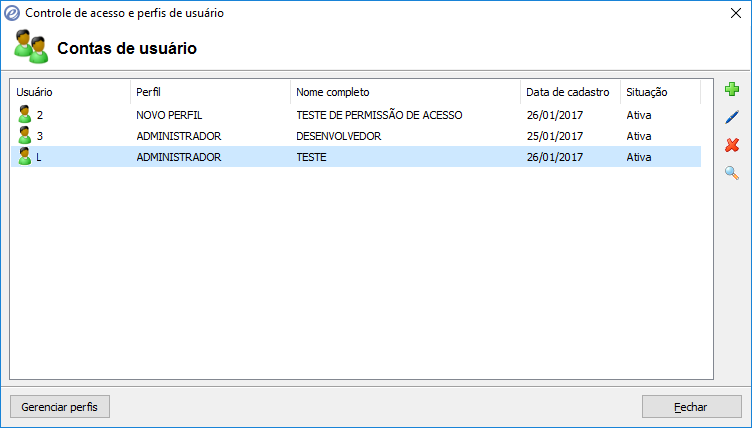Click the blue pencil edit user icon
Viewport: 752px width, 428px height.
click(x=731, y=118)
